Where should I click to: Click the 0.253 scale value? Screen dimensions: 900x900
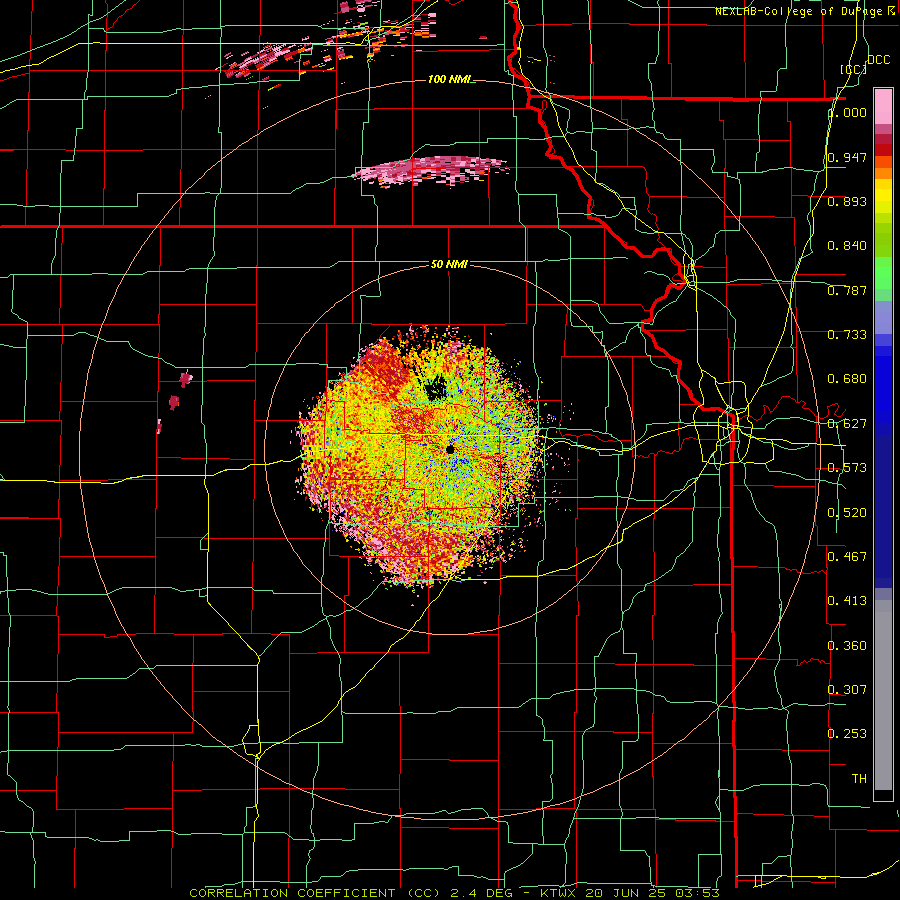[847, 734]
